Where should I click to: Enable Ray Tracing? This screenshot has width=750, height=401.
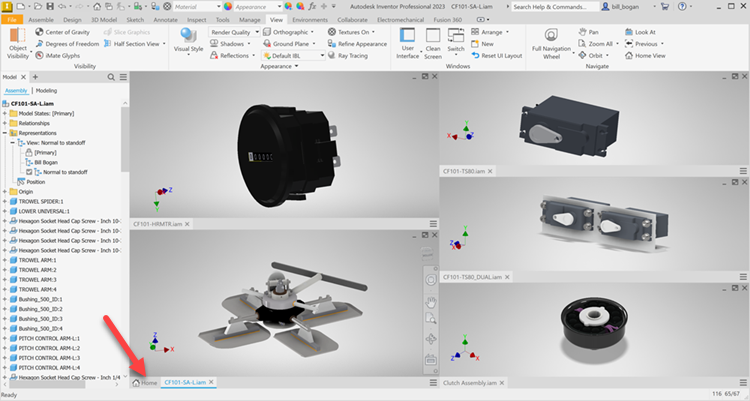[x=348, y=56]
